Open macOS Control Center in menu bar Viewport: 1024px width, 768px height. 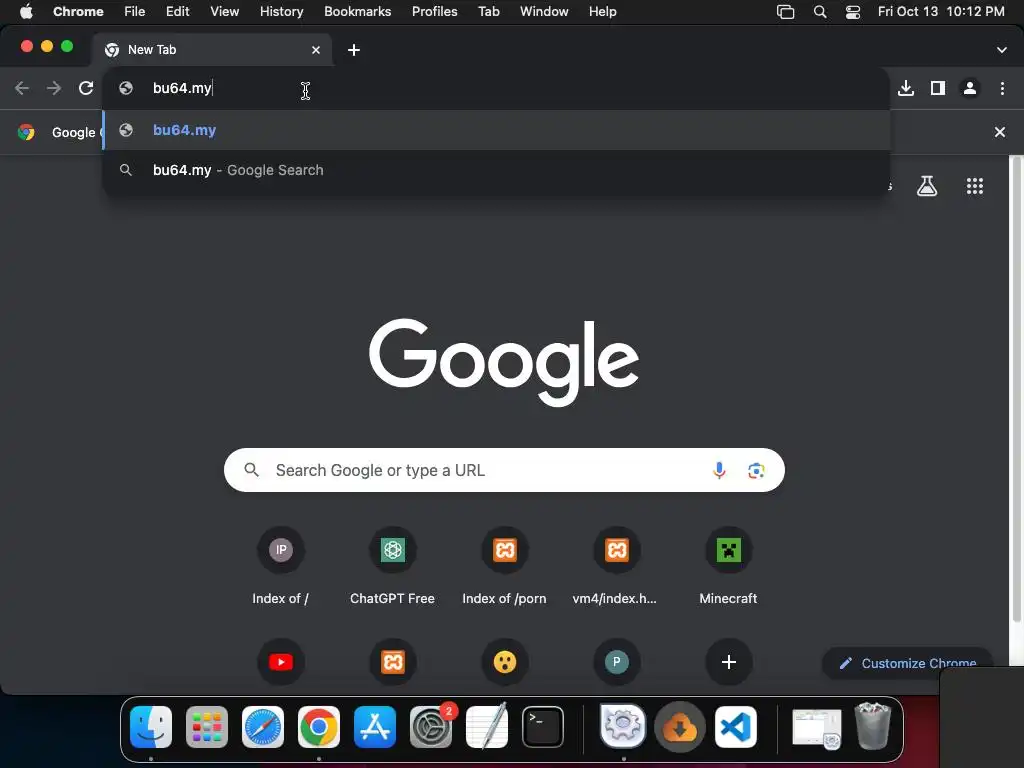pos(852,12)
